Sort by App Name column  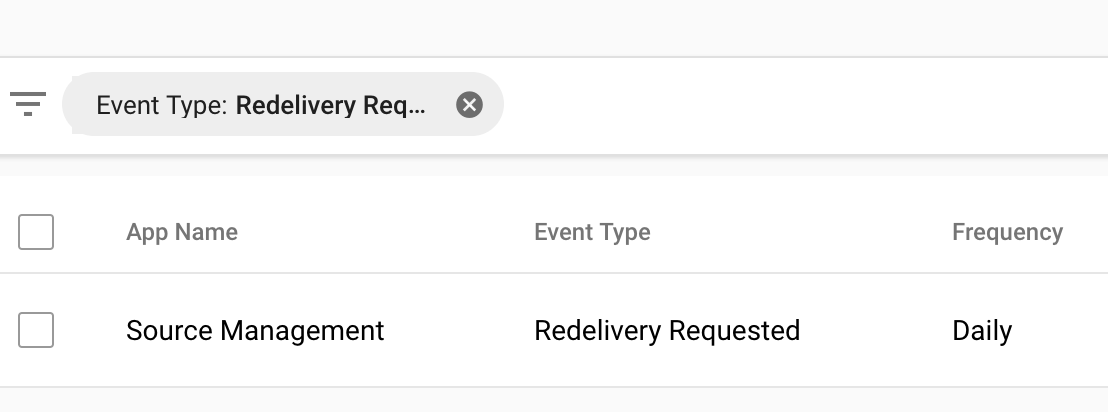click(x=182, y=232)
